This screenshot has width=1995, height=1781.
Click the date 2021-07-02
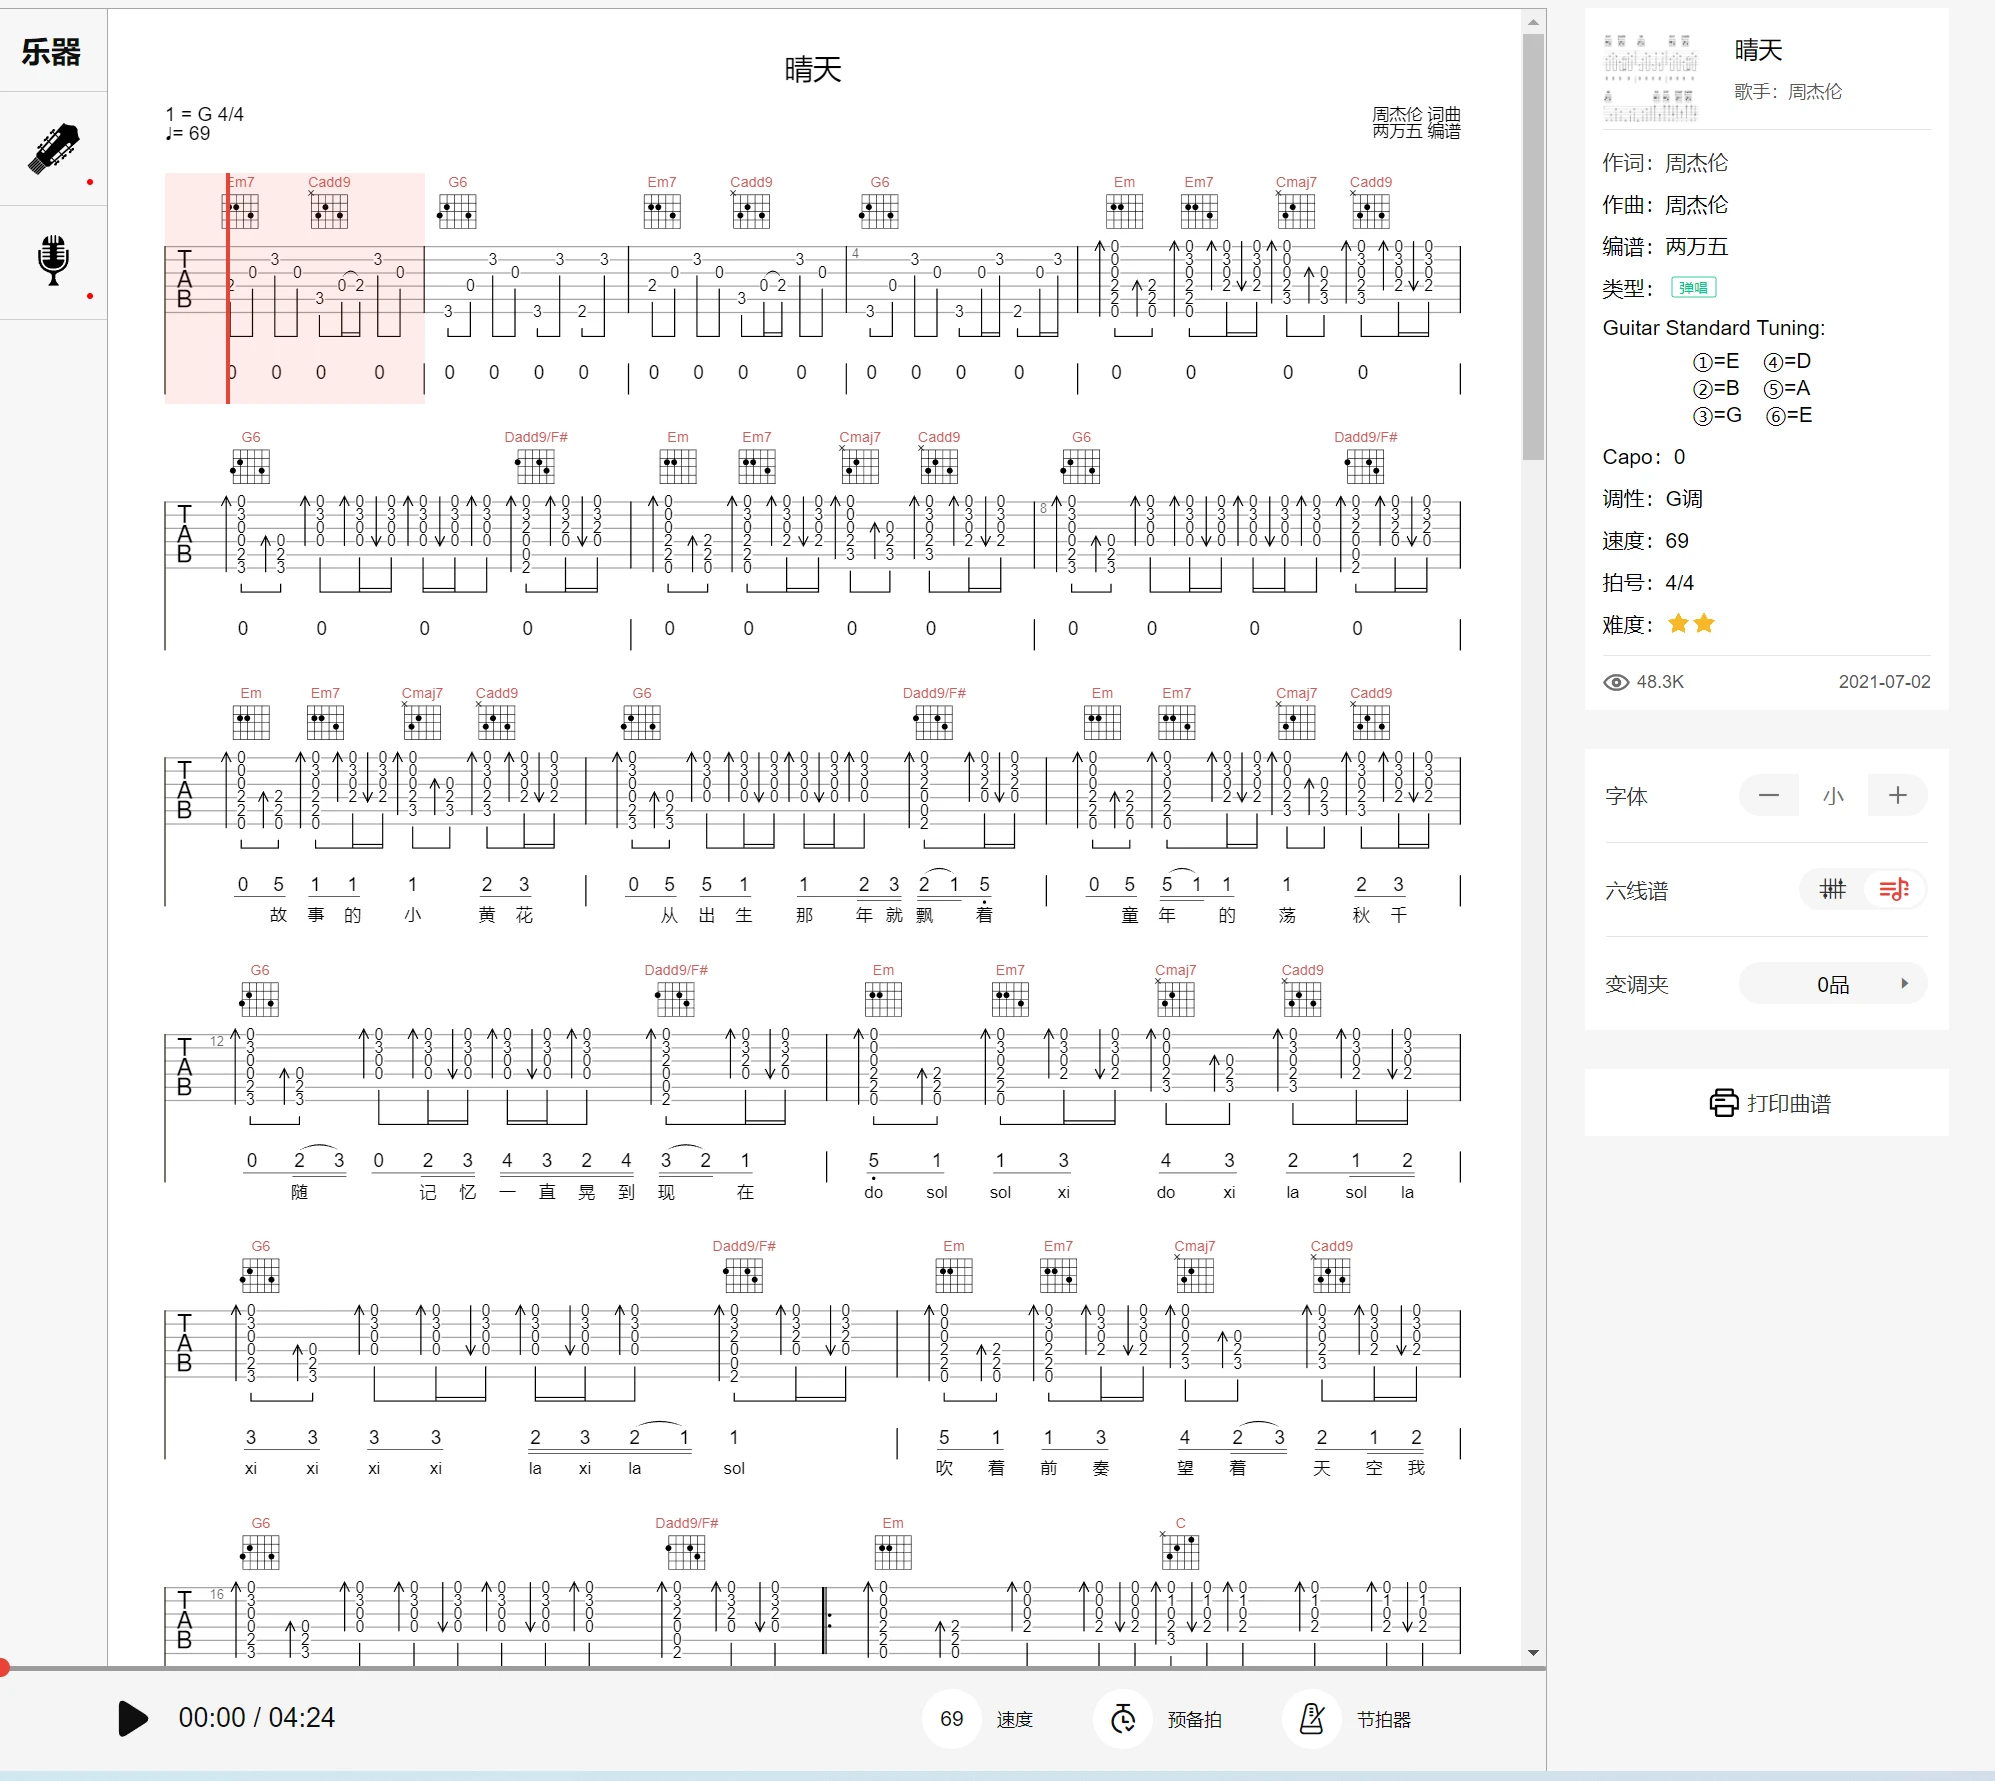tap(1884, 682)
